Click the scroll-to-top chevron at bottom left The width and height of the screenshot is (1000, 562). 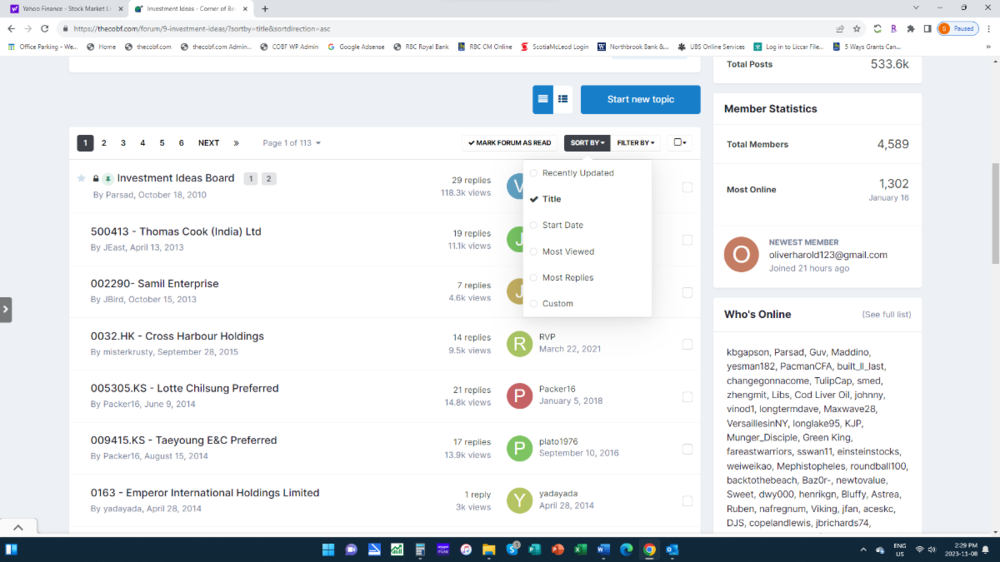pyautogui.click(x=18, y=527)
